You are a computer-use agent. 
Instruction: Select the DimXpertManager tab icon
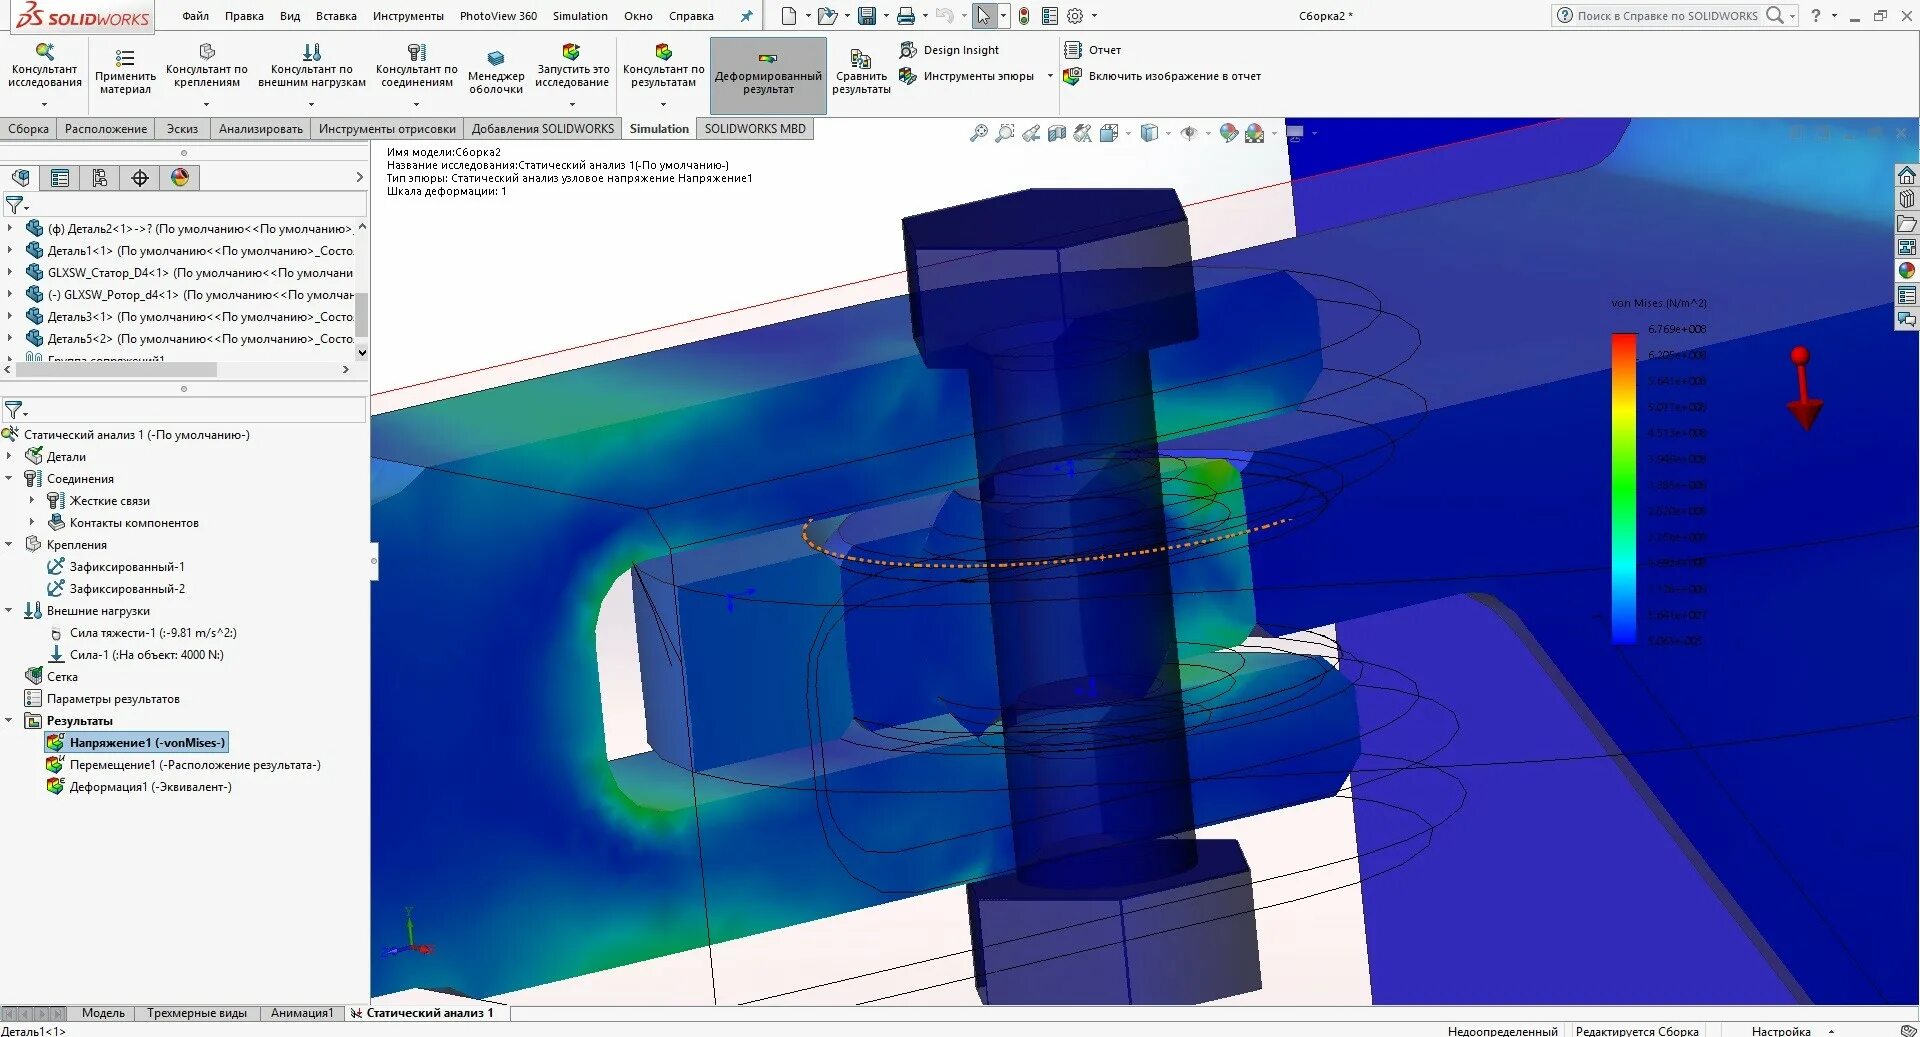(140, 178)
